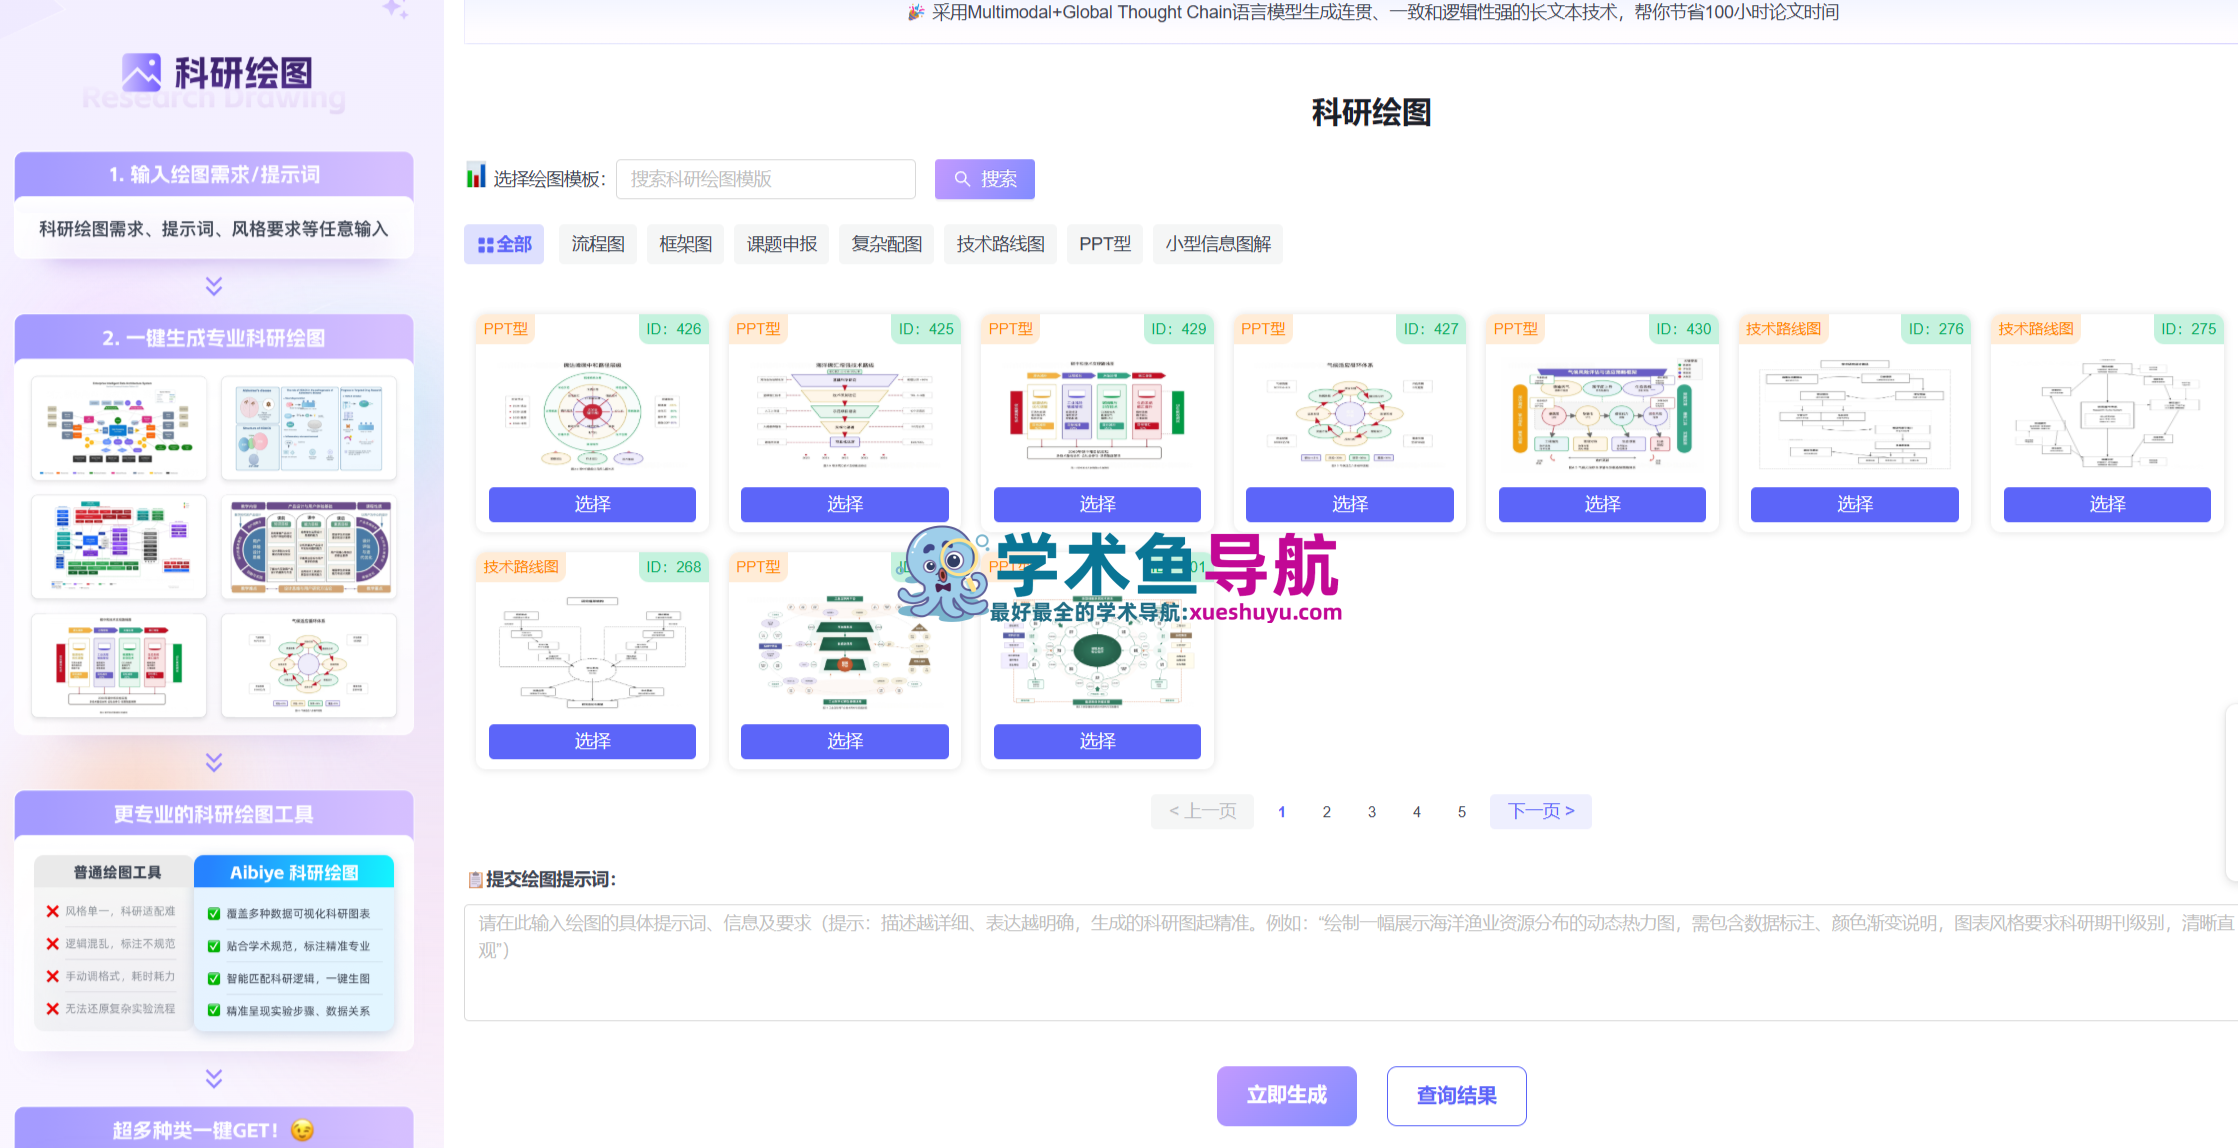
Task: Expand the chevron above 超多种类一键GET
Action: click(x=213, y=1079)
